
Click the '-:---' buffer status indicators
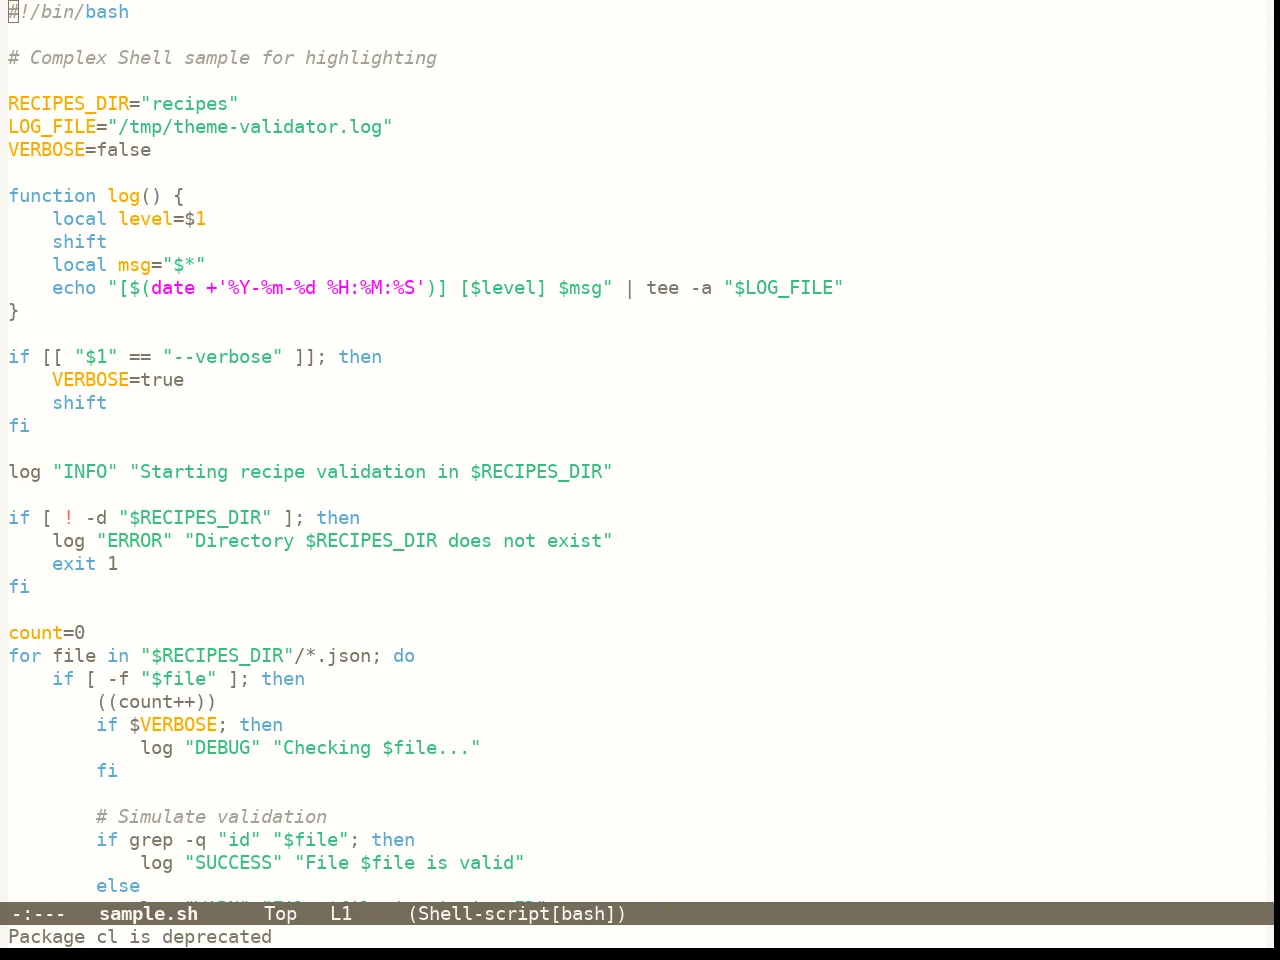pos(38,914)
